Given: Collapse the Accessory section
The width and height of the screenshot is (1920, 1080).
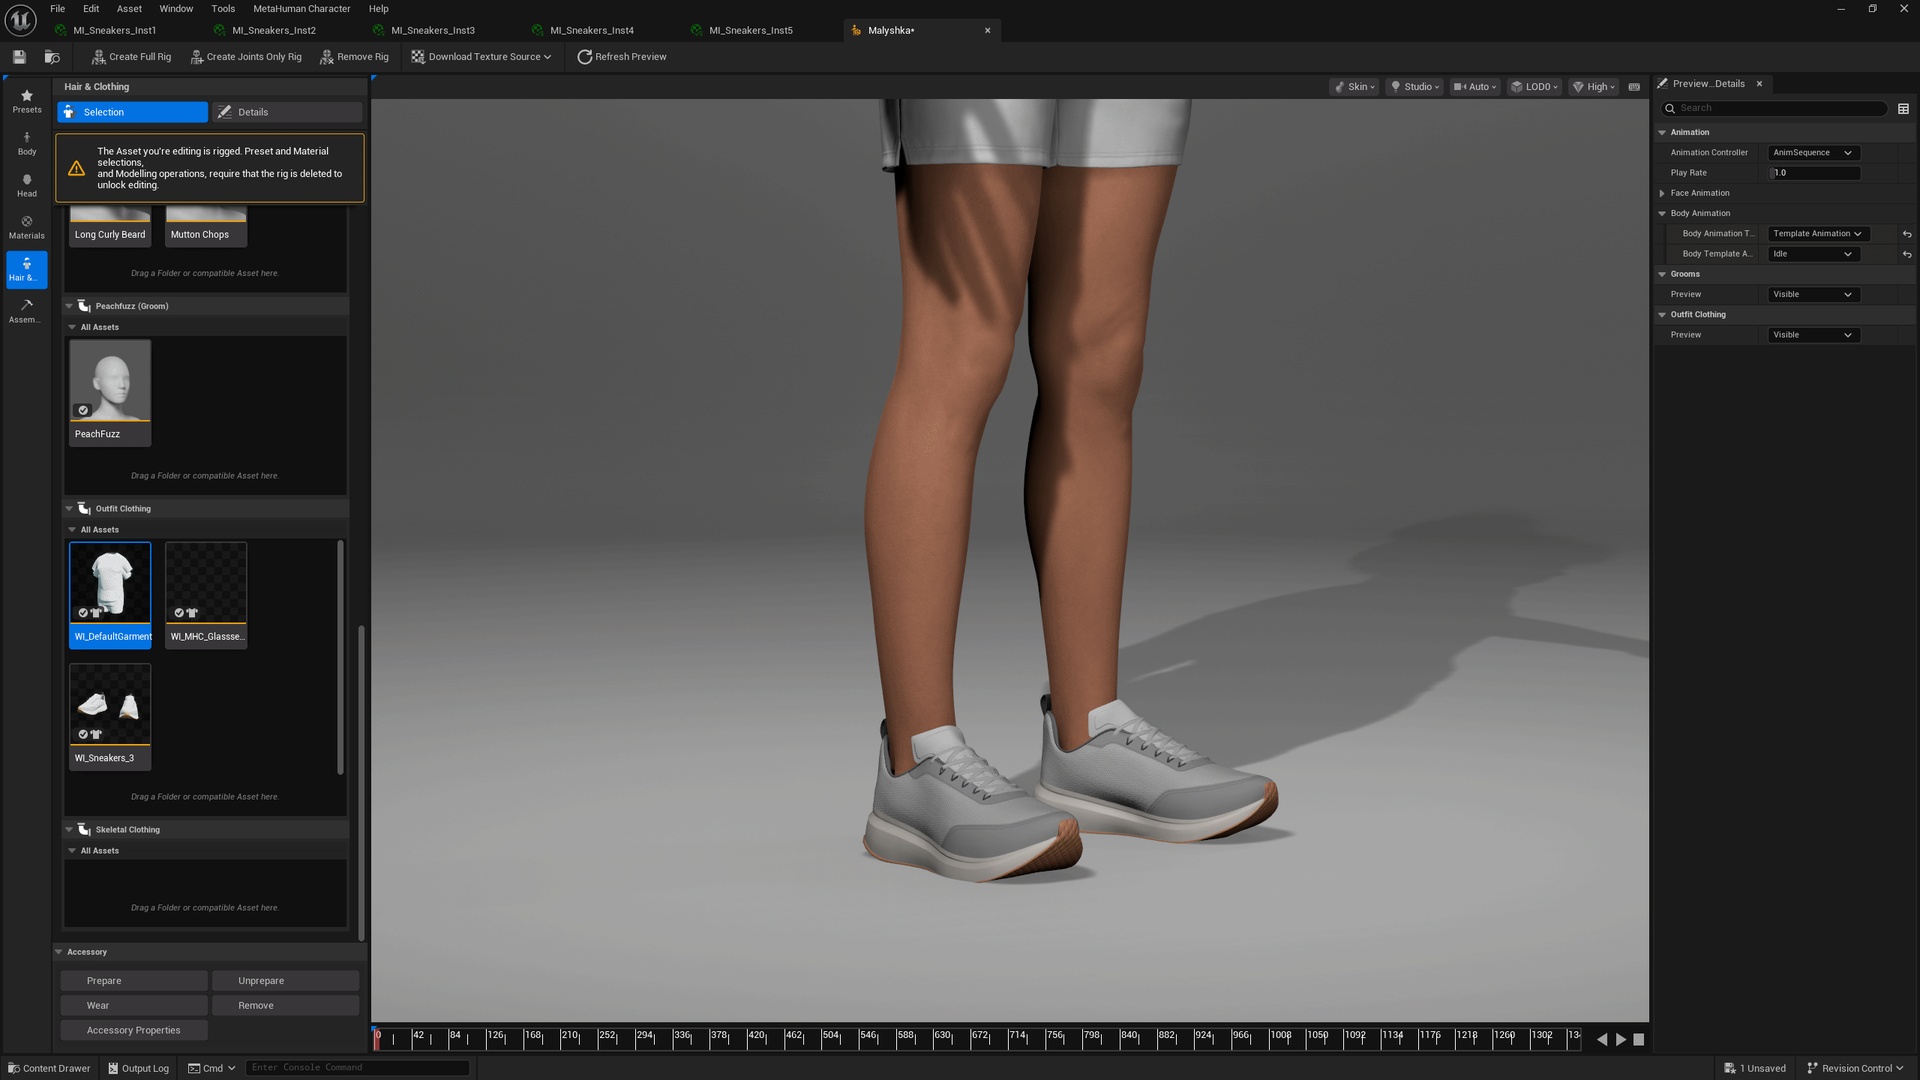Looking at the screenshot, I should coord(59,952).
